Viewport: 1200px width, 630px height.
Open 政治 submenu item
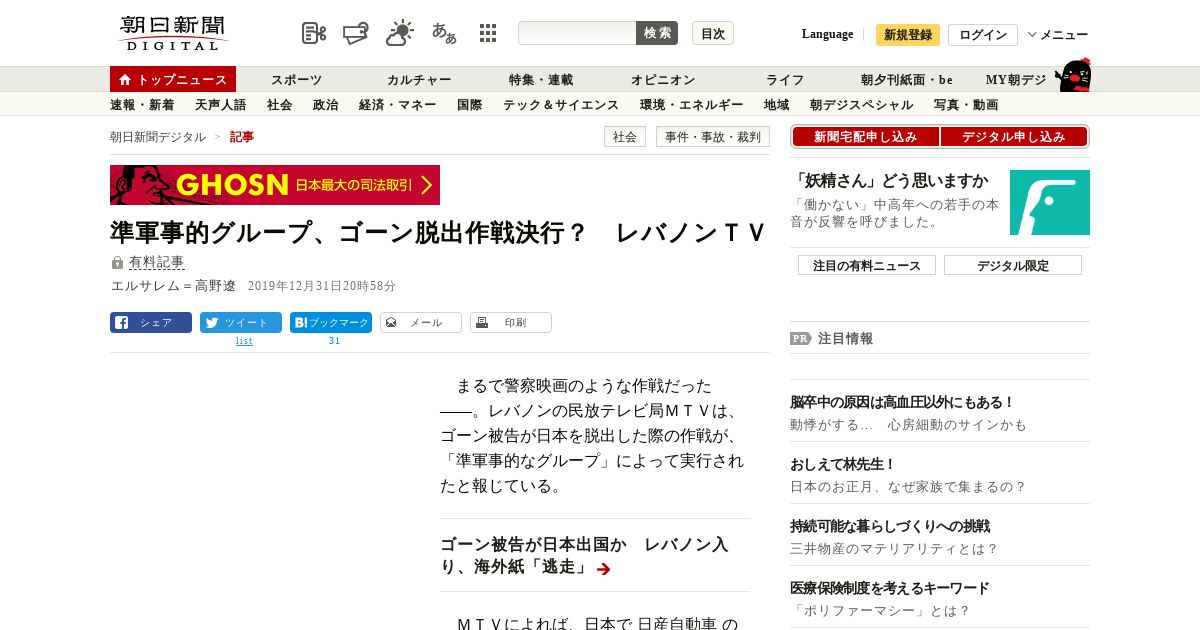click(326, 104)
